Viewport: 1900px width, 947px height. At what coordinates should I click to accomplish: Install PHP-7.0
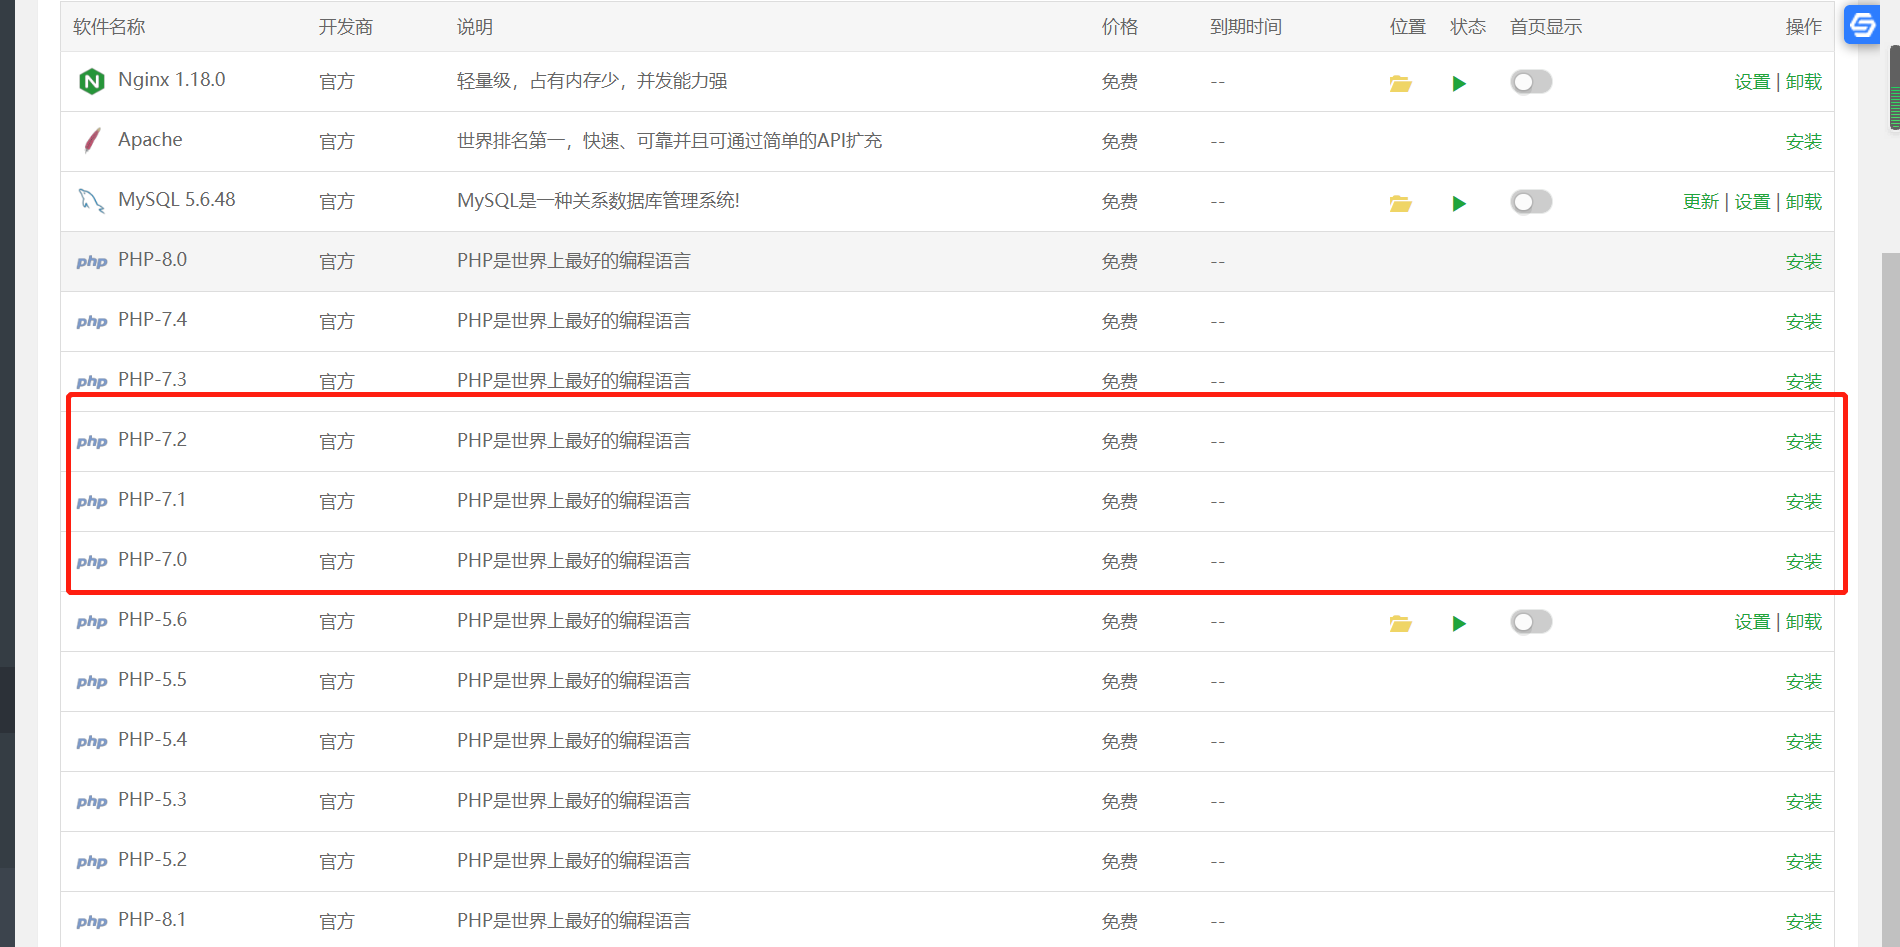pos(1804,562)
